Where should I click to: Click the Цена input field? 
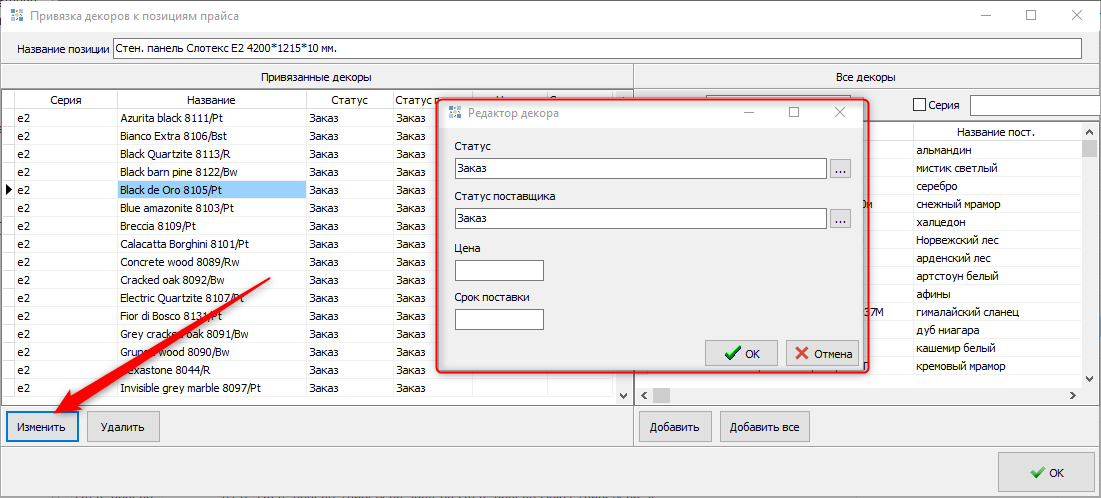click(499, 271)
